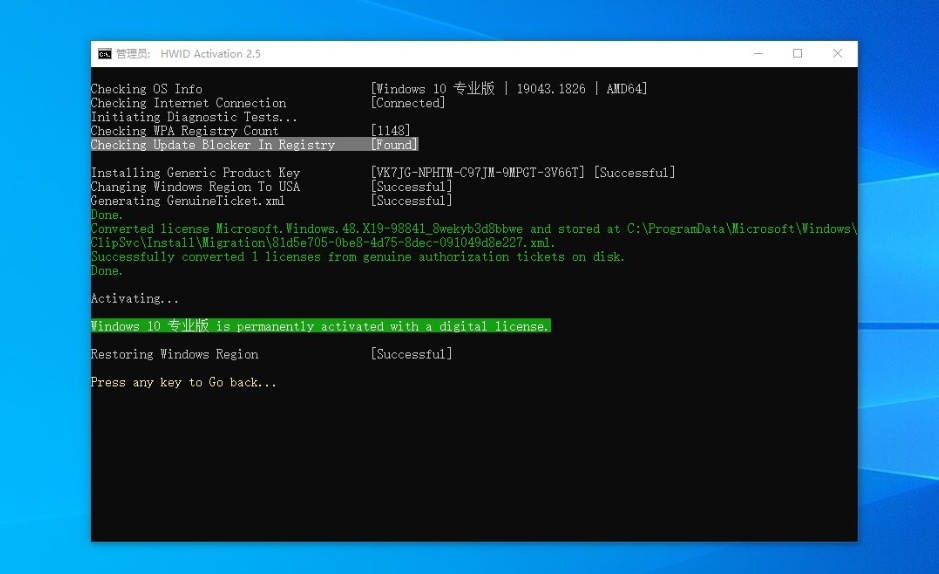Viewport: 939px width, 574px height.
Task: Click the green 'Converted license Microsoft.Windows.48' line
Action: (x=474, y=229)
